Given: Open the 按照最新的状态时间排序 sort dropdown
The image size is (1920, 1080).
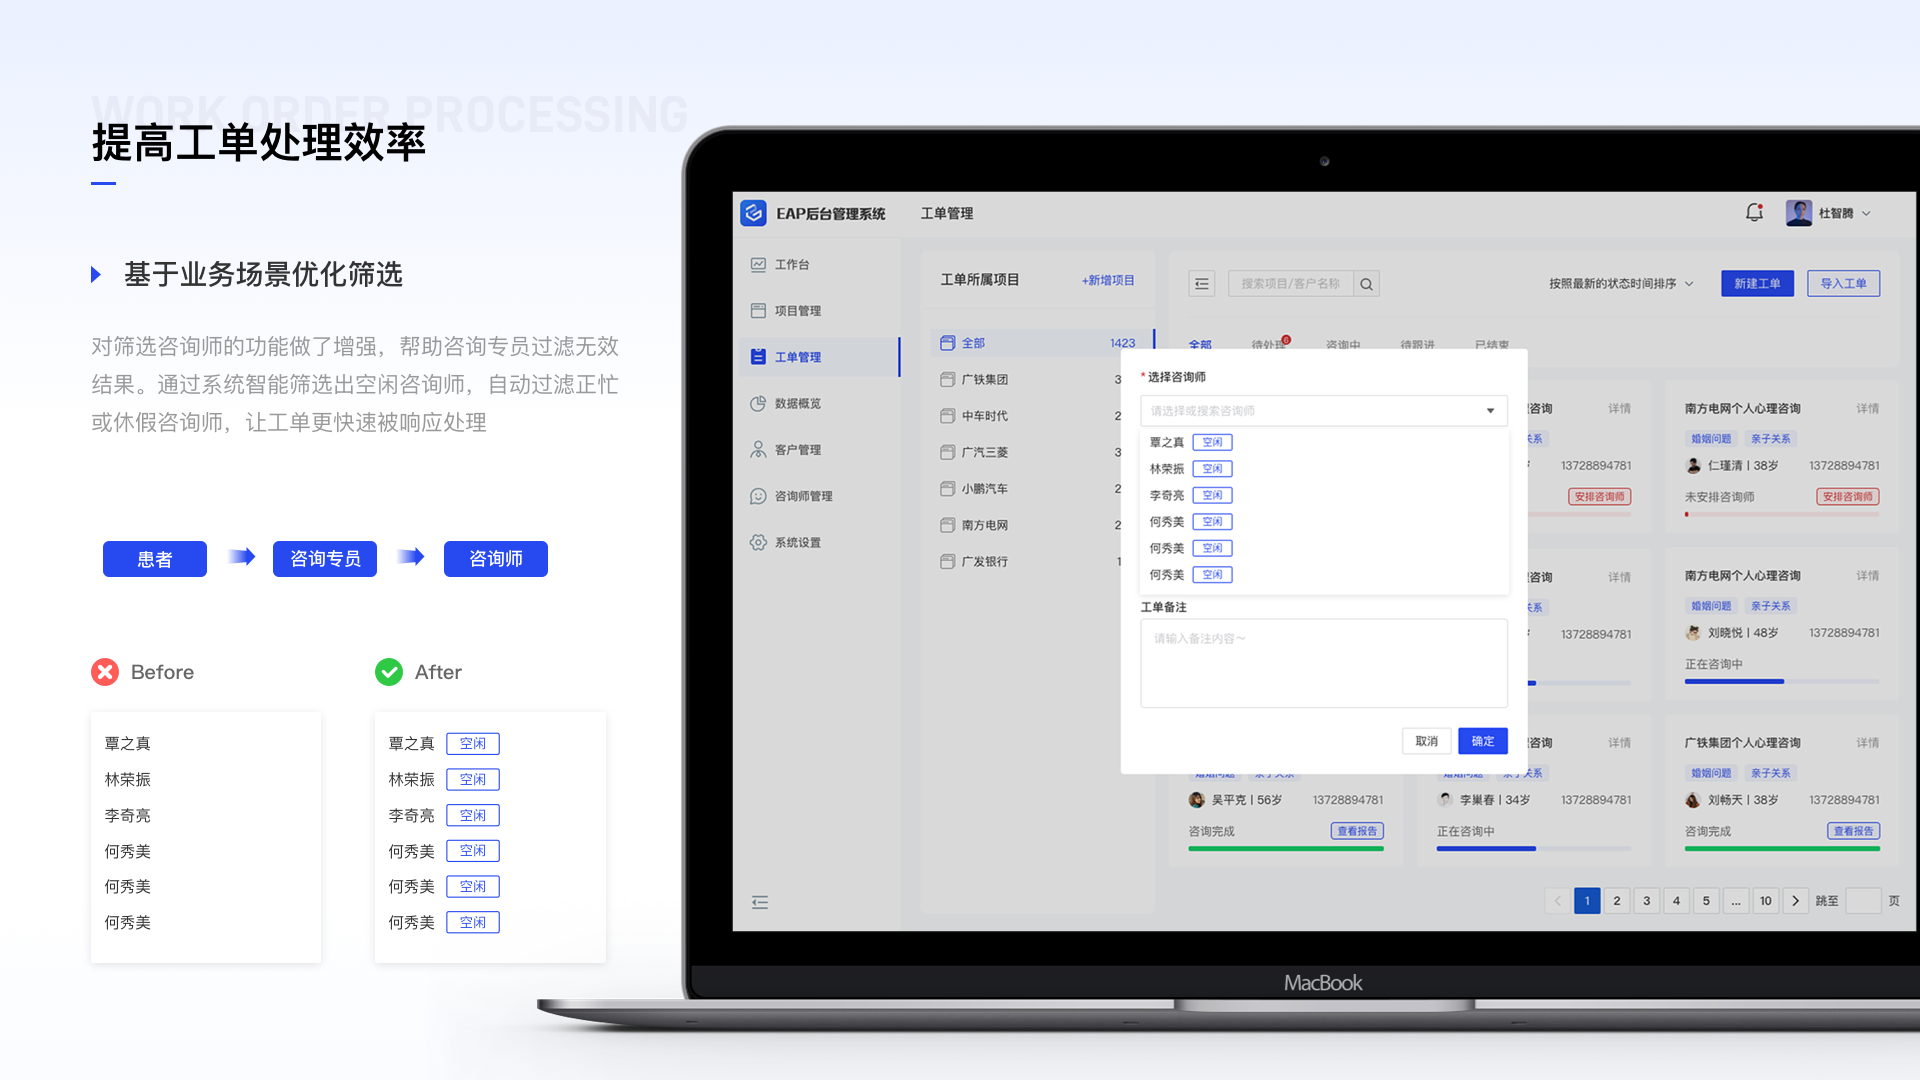Looking at the screenshot, I should pos(1621,284).
